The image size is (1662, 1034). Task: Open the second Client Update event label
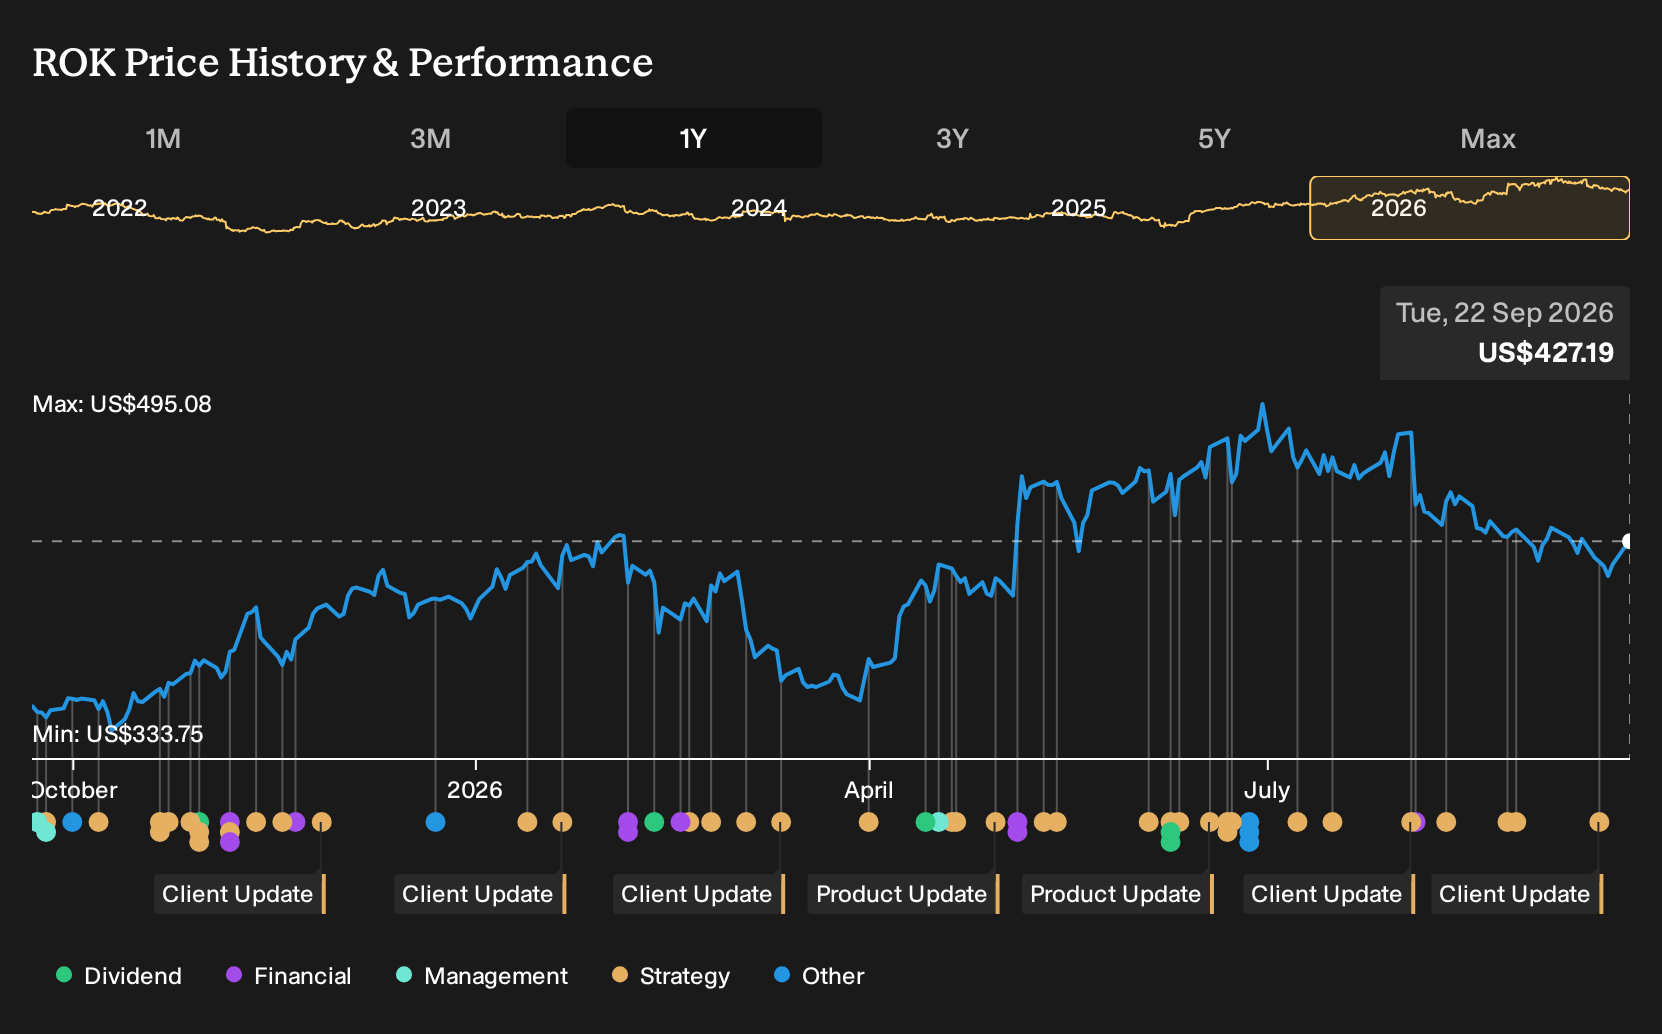(480, 894)
